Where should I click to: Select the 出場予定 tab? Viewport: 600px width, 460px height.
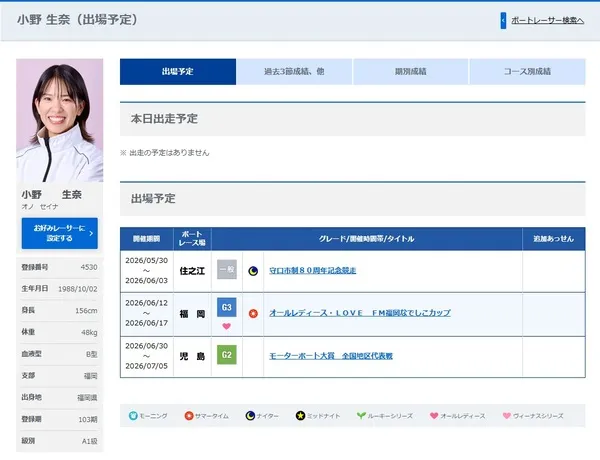[x=178, y=72]
